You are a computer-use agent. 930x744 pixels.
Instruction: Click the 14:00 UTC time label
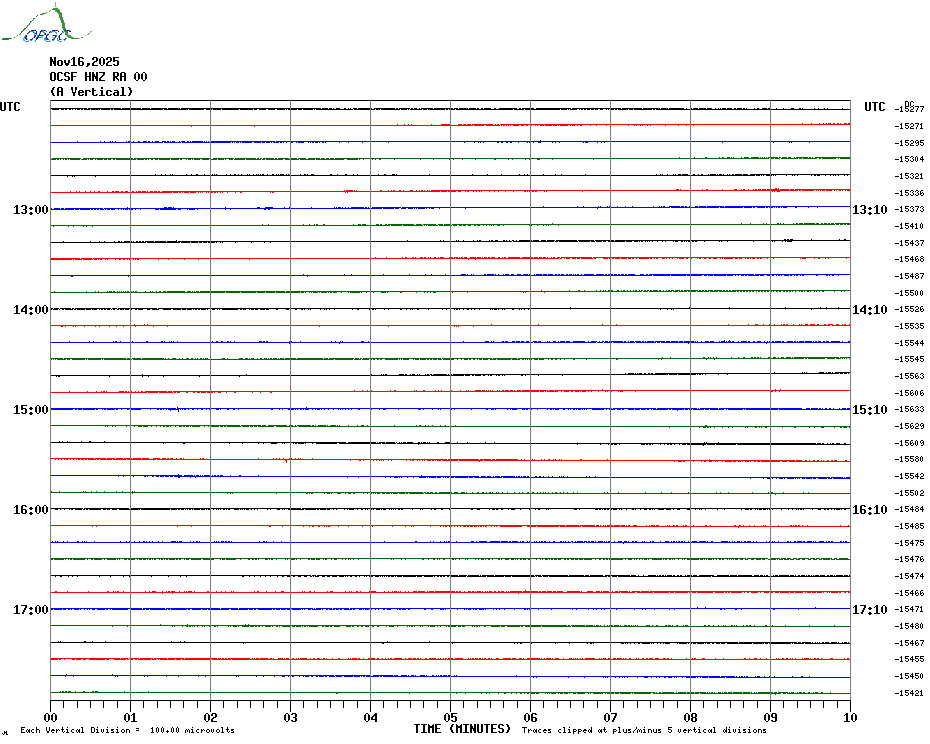pos(31,310)
